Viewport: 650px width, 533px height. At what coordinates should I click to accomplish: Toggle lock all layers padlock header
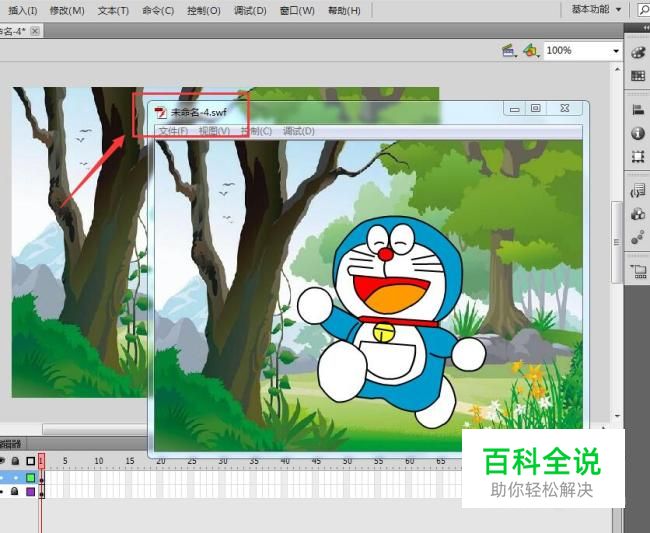pyautogui.click(x=15, y=460)
